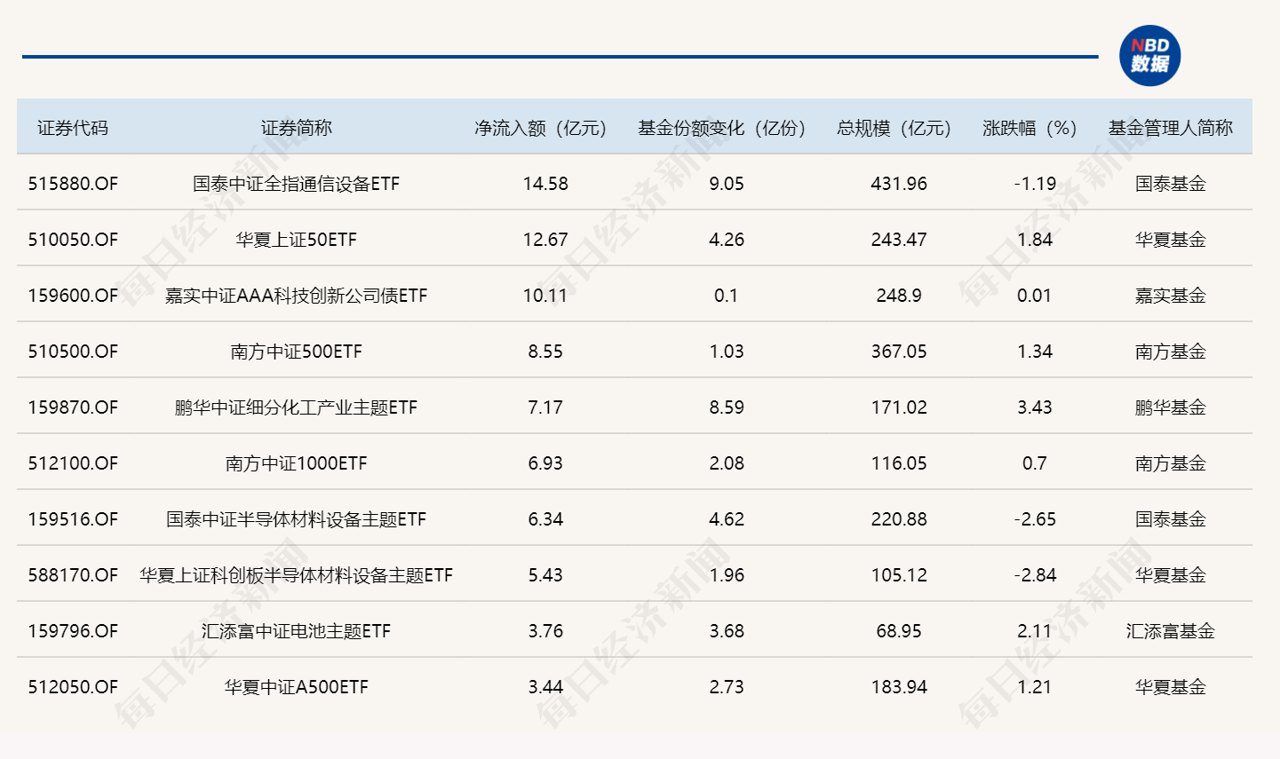This screenshot has height=759, width=1280.
Task: Click the 基金份额变化（亿份） column header
Action: point(722,128)
